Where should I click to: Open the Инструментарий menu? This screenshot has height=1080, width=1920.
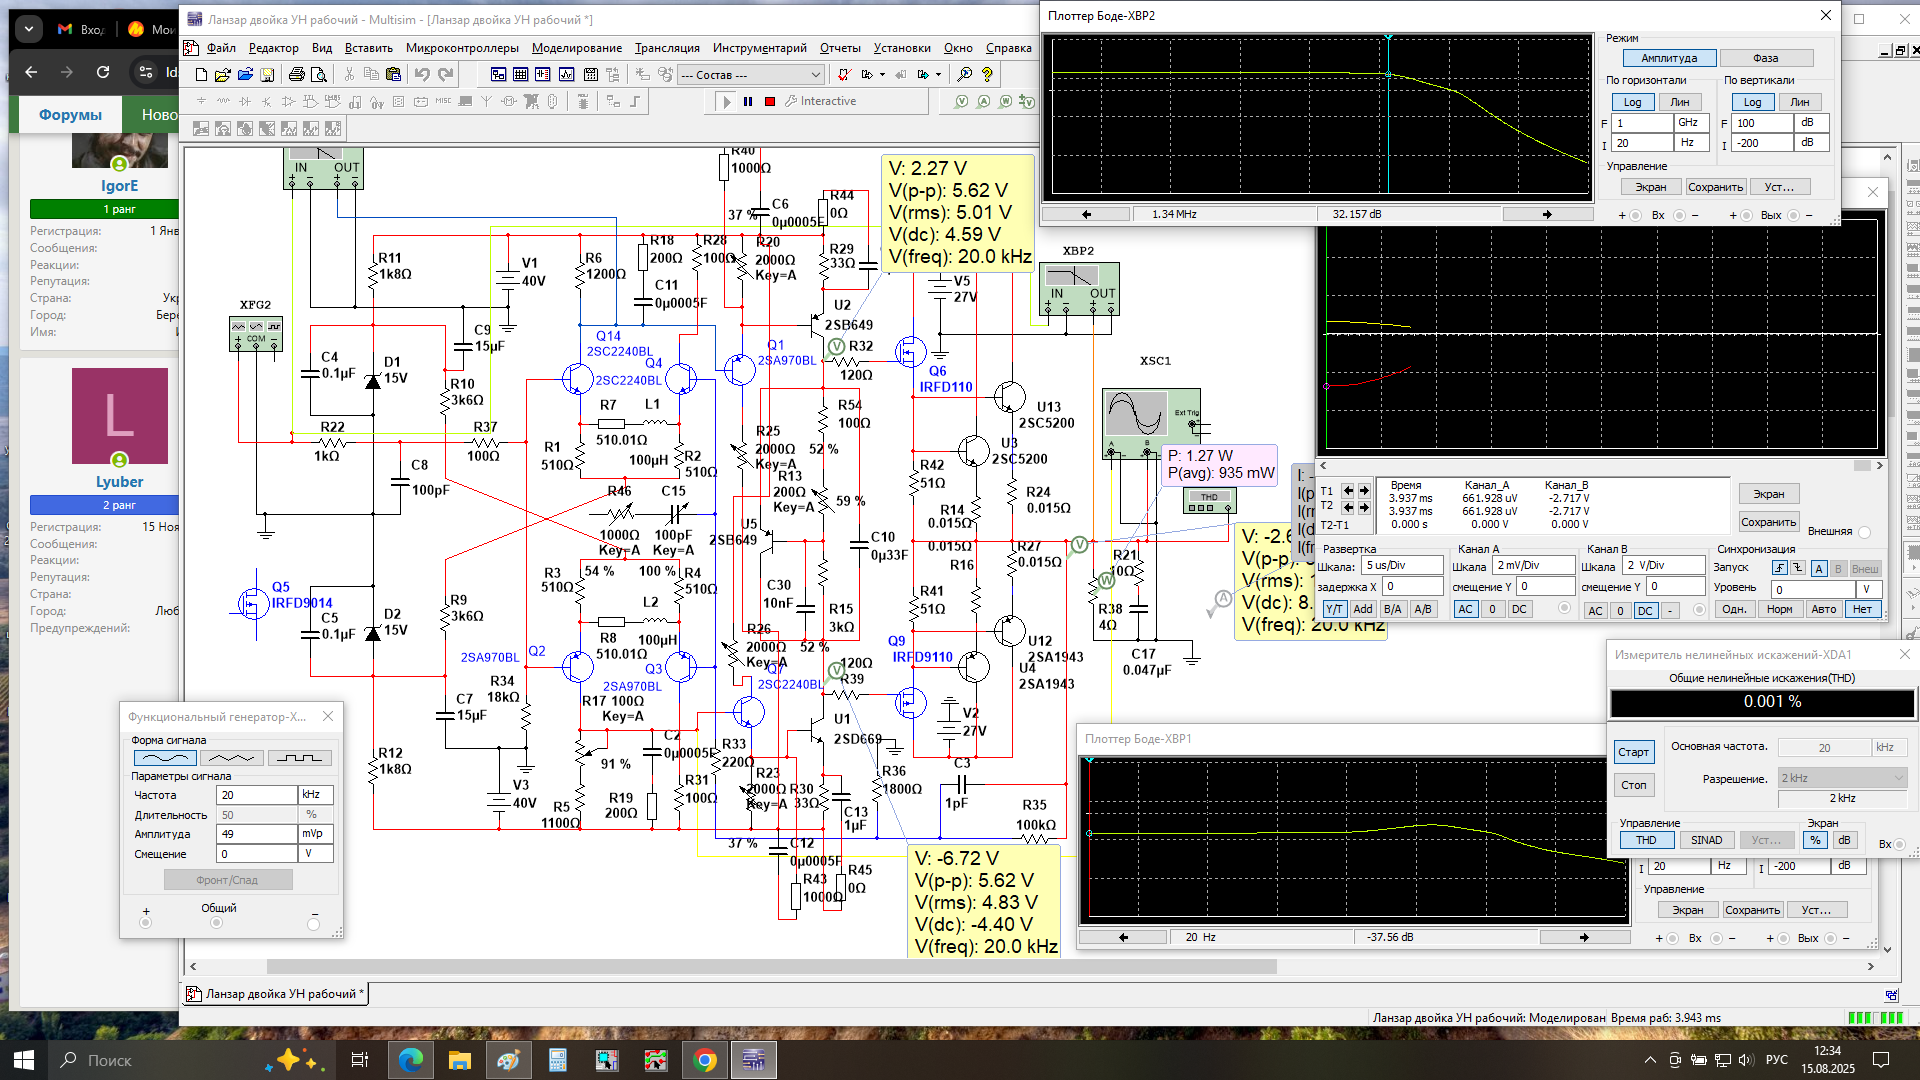point(759,48)
